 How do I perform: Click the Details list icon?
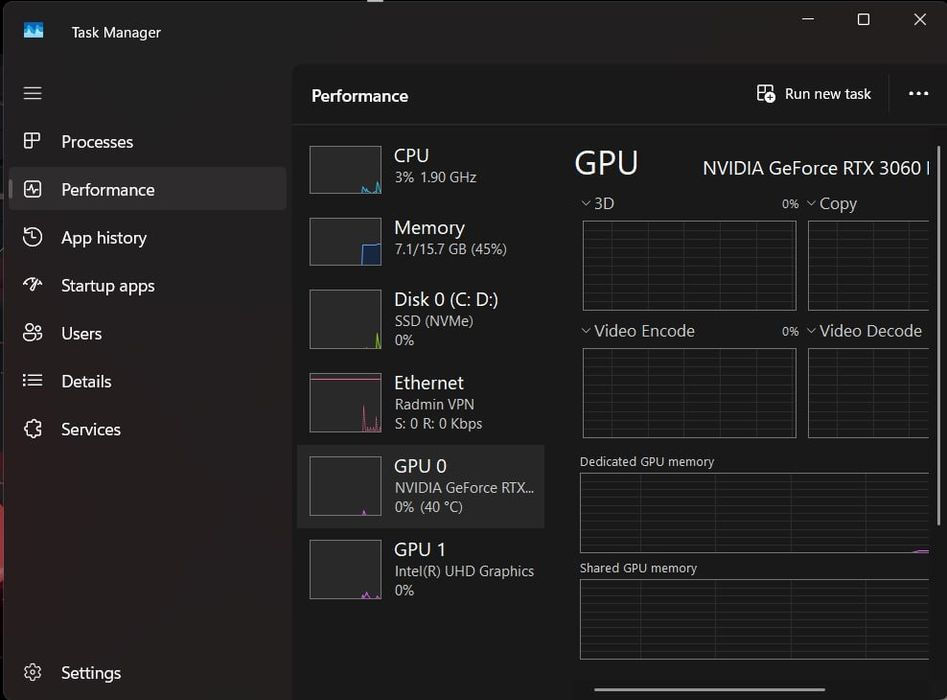click(32, 381)
